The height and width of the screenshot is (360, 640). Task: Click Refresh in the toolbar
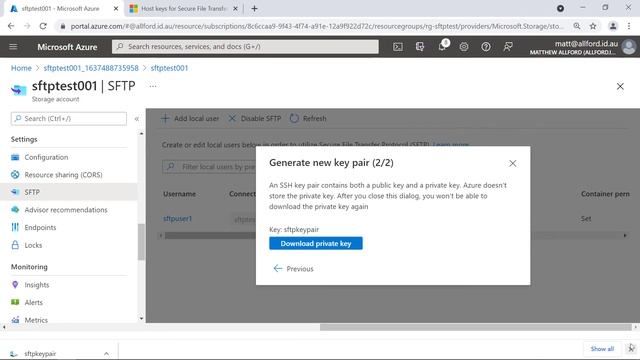(308, 118)
